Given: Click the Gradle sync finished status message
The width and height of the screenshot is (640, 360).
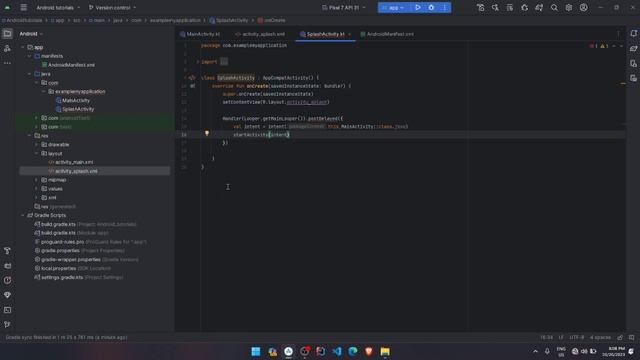Looking at the screenshot, I should 67,337.
